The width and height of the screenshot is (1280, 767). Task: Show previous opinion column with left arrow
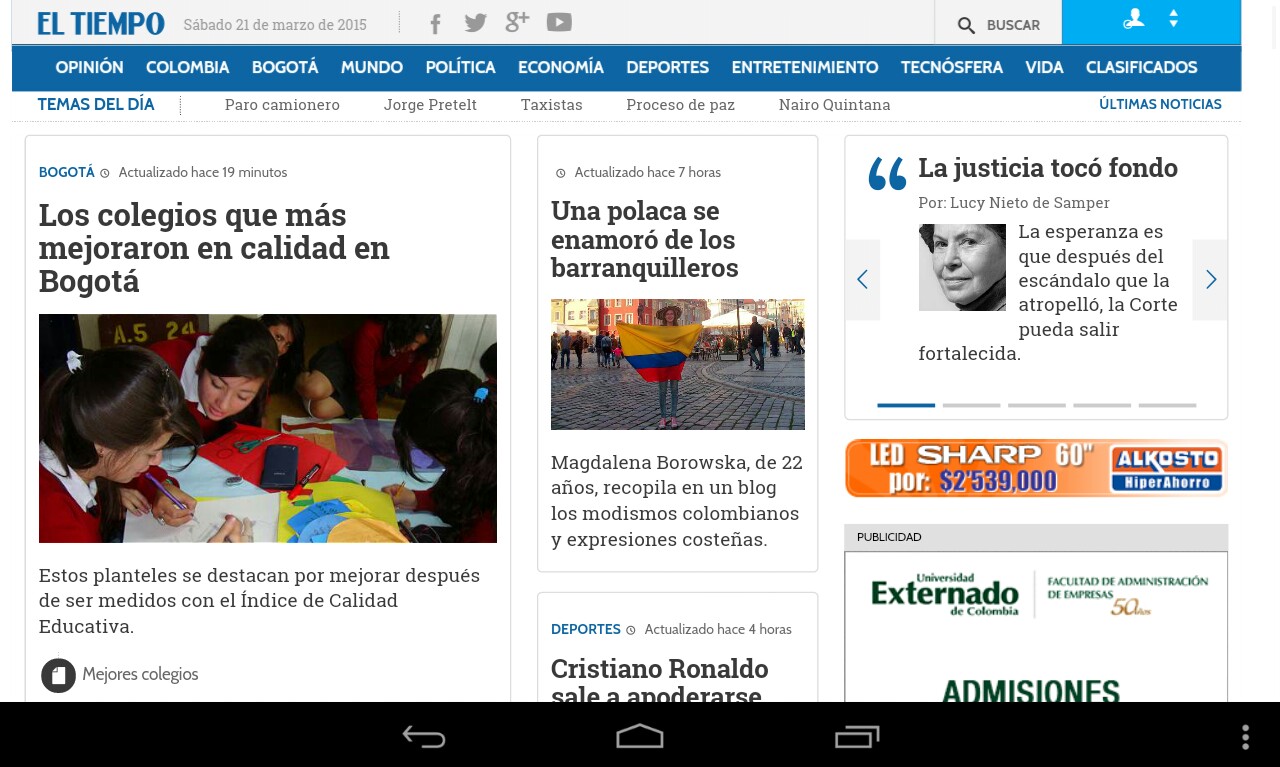pyautogui.click(x=862, y=280)
